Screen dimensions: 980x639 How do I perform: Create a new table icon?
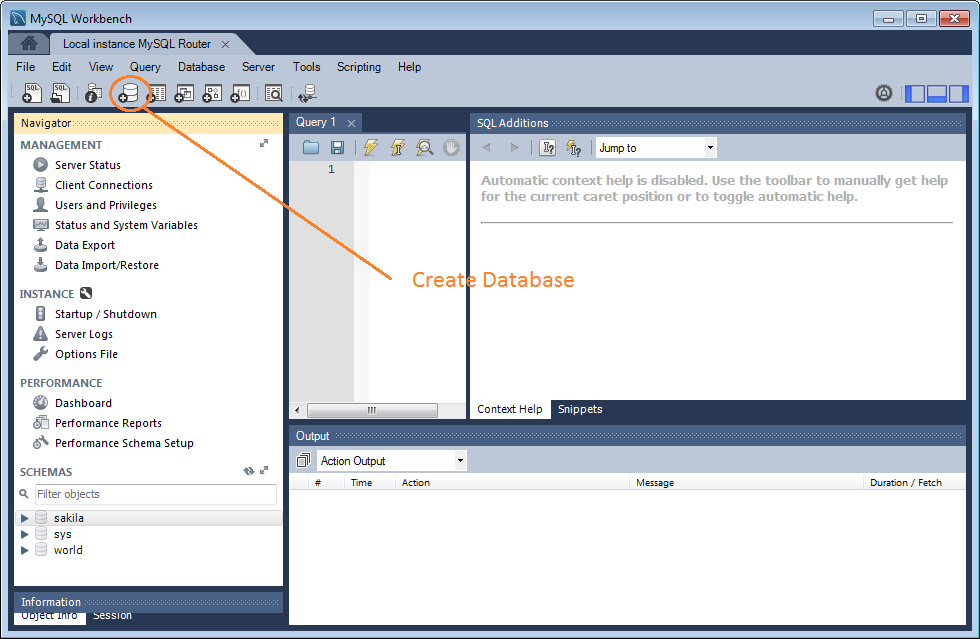pyautogui.click(x=156, y=93)
